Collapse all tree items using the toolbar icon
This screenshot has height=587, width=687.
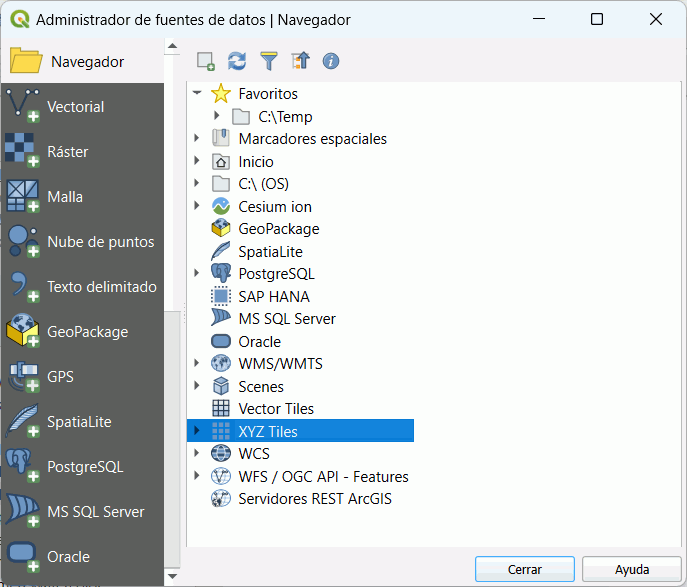(x=300, y=61)
